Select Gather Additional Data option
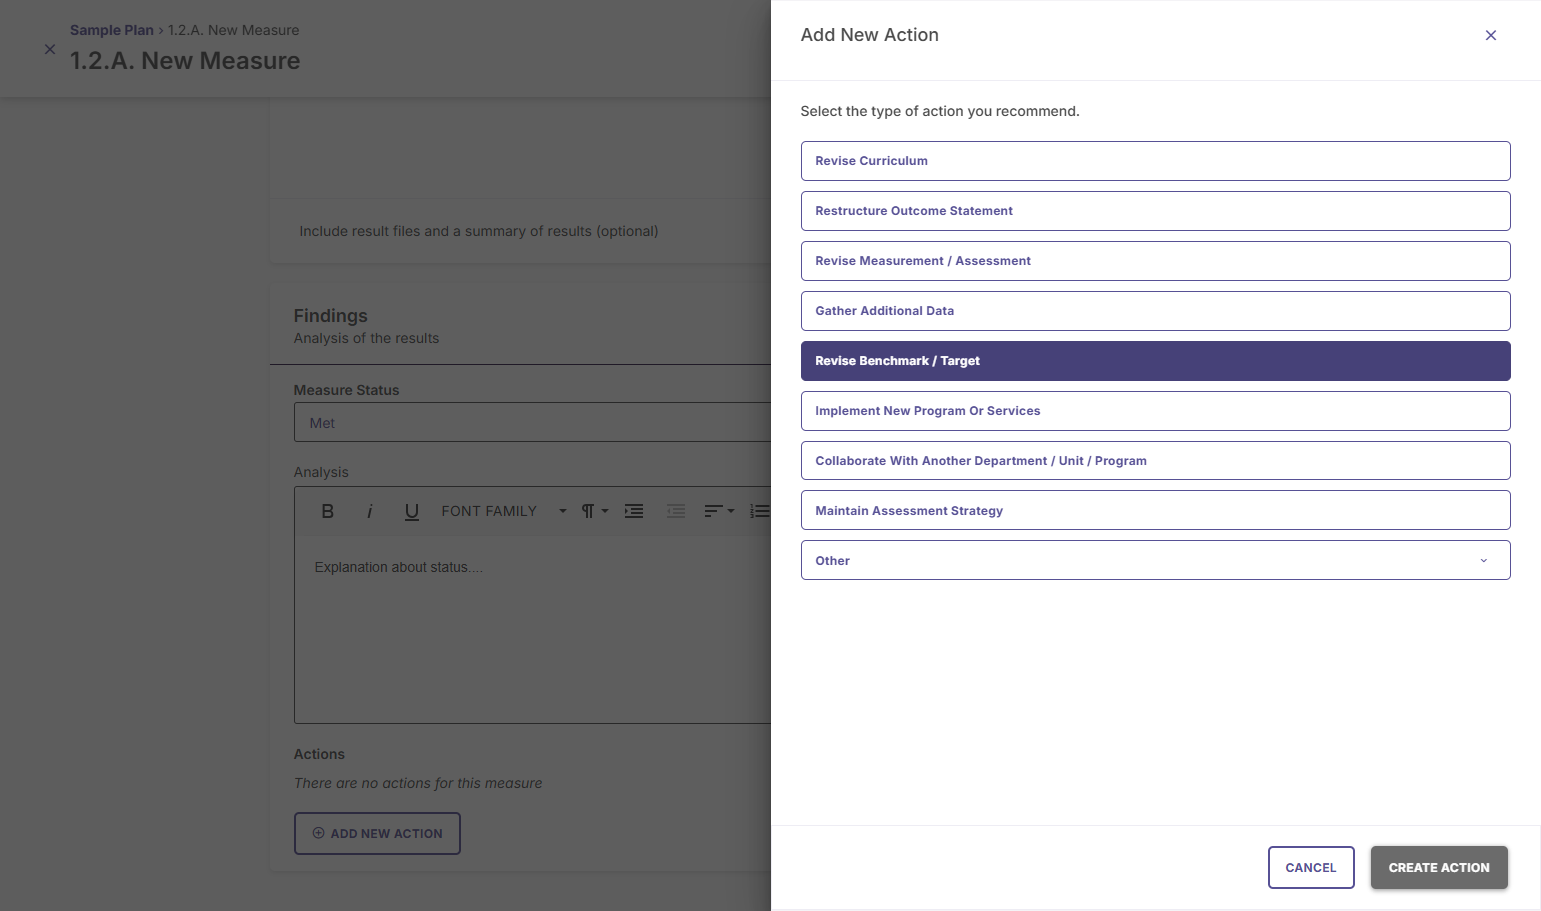 tap(1155, 311)
